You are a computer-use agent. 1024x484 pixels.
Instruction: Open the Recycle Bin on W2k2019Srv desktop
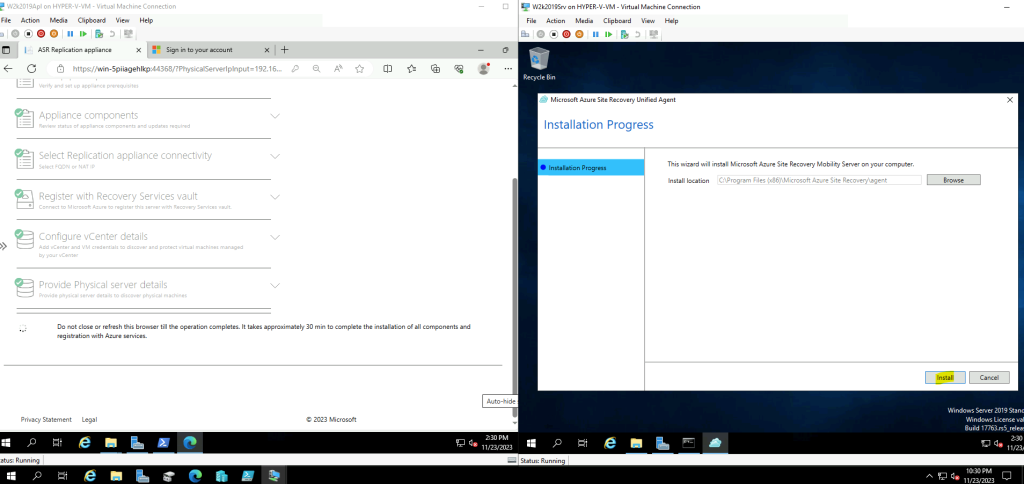tap(539, 65)
